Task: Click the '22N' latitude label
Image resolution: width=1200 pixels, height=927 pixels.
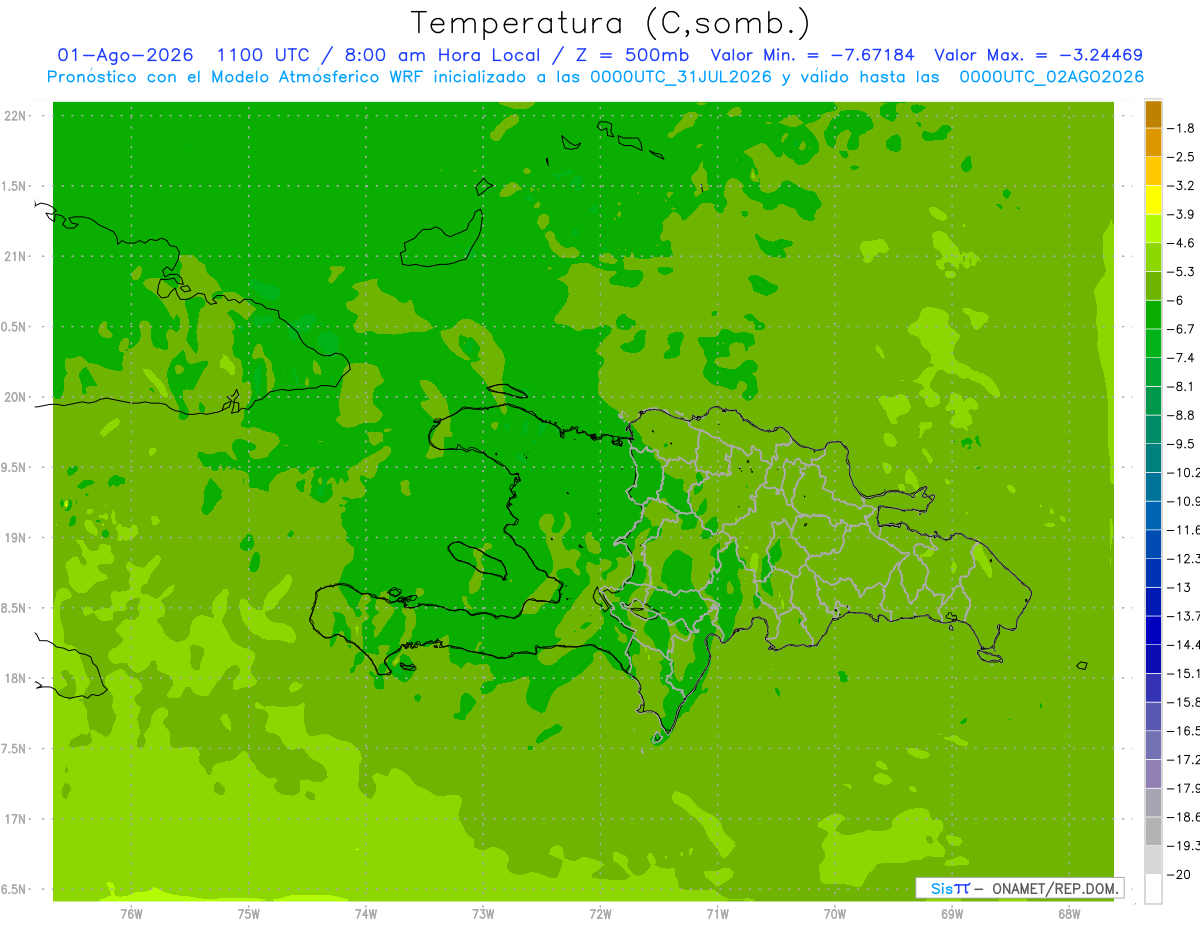Action: 15,116
